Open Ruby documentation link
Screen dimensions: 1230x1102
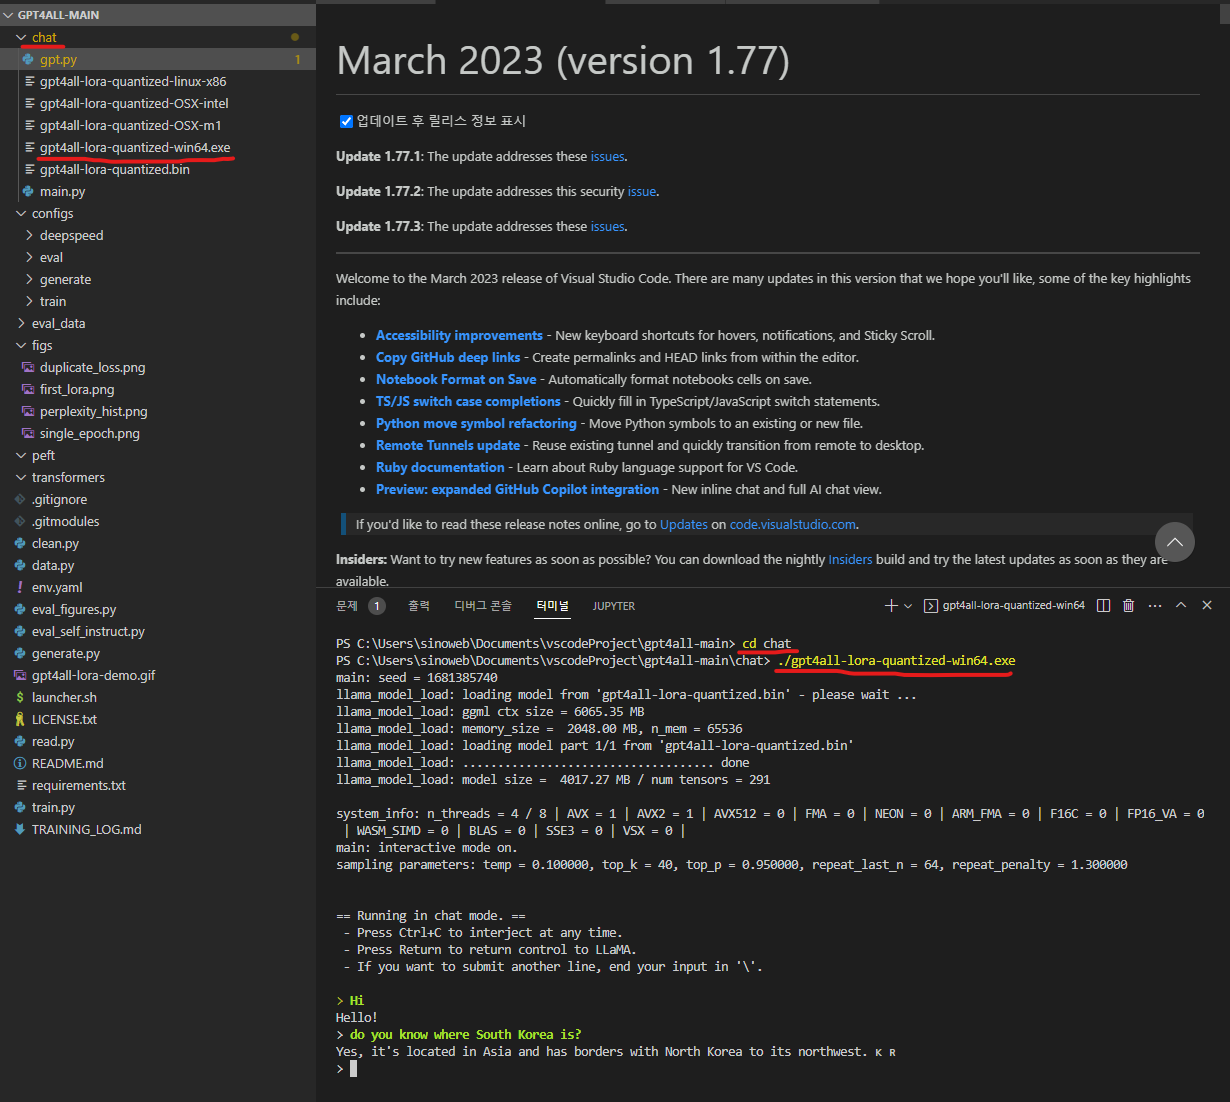(x=440, y=467)
